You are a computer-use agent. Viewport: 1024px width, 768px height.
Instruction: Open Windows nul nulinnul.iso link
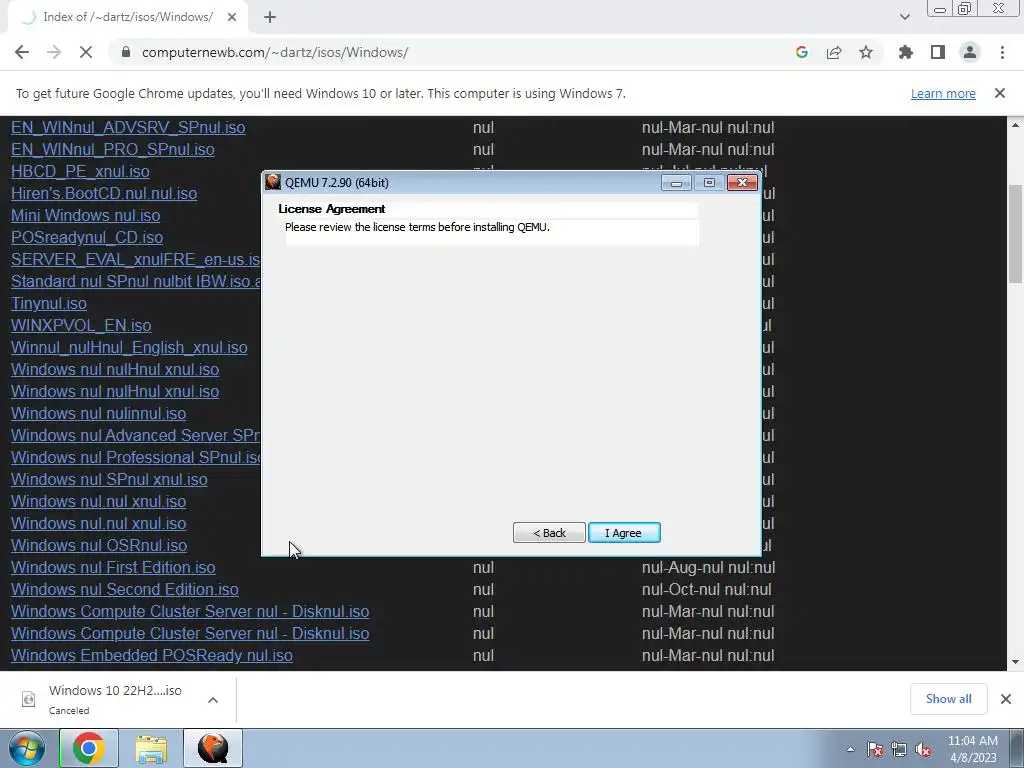pyautogui.click(x=99, y=413)
